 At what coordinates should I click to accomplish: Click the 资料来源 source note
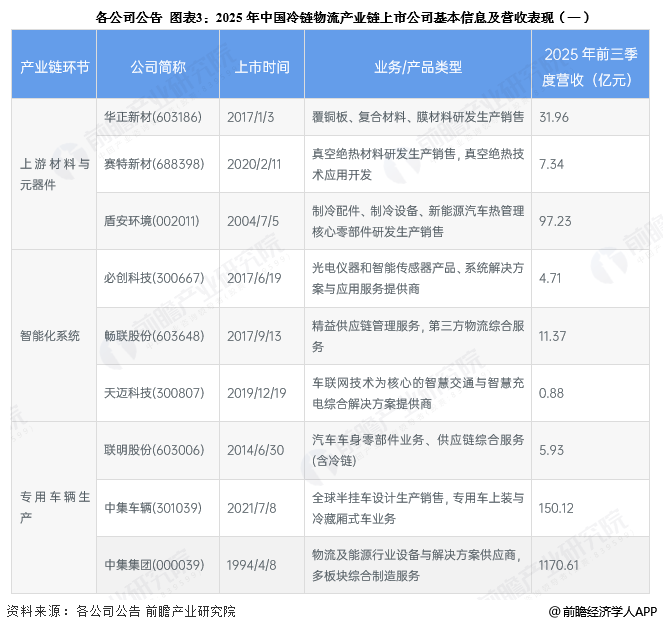(x=121, y=611)
